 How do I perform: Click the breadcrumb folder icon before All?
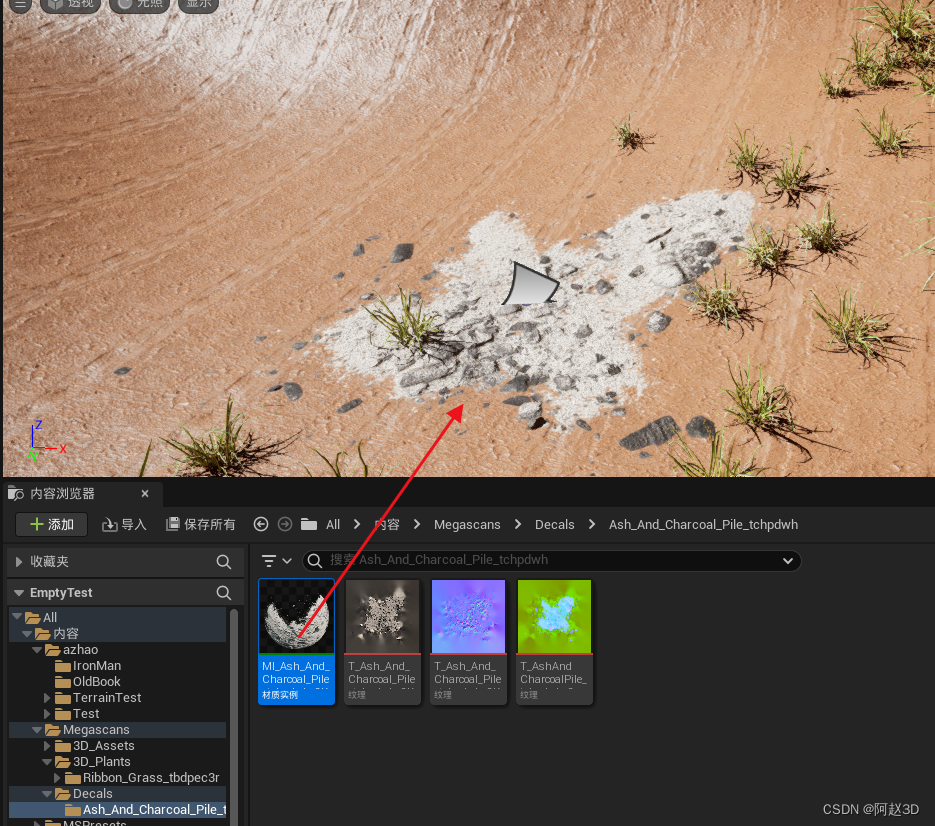point(309,524)
